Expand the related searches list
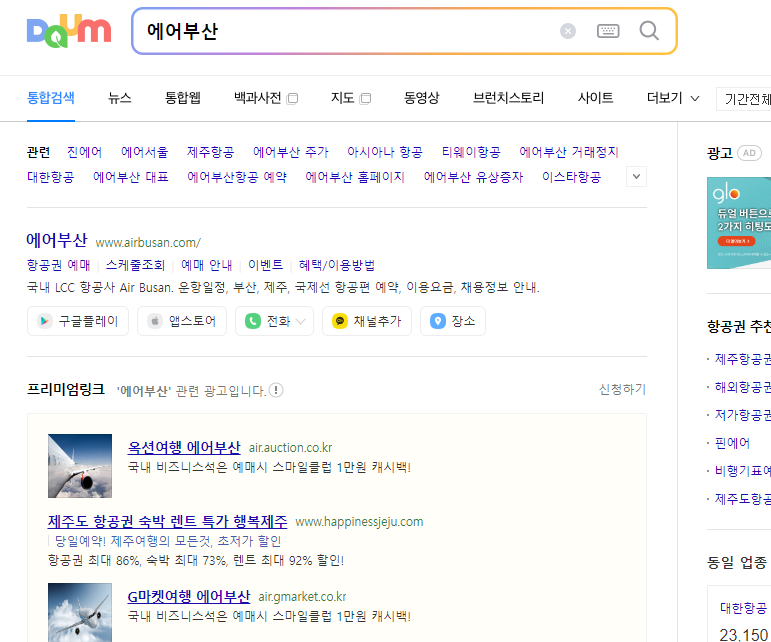The width and height of the screenshot is (771, 642). click(636, 176)
